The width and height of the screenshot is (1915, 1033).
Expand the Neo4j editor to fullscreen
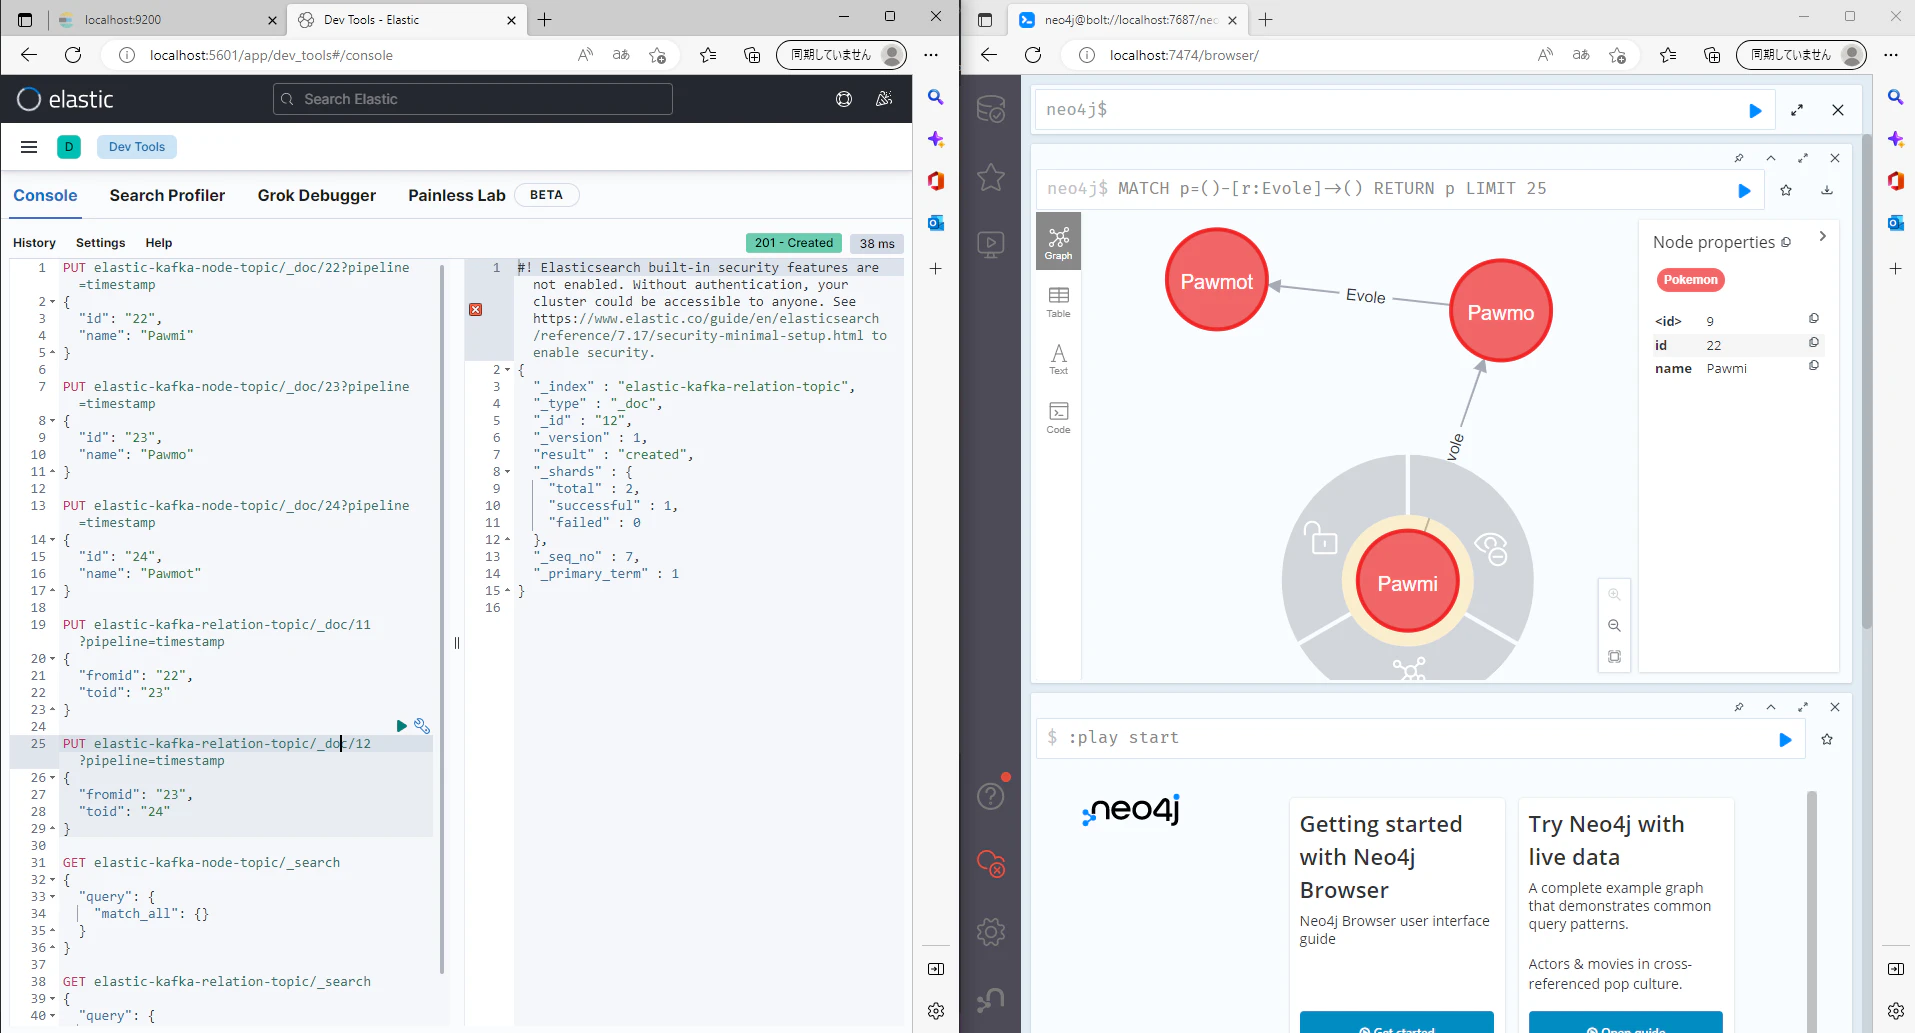[x=1797, y=111]
